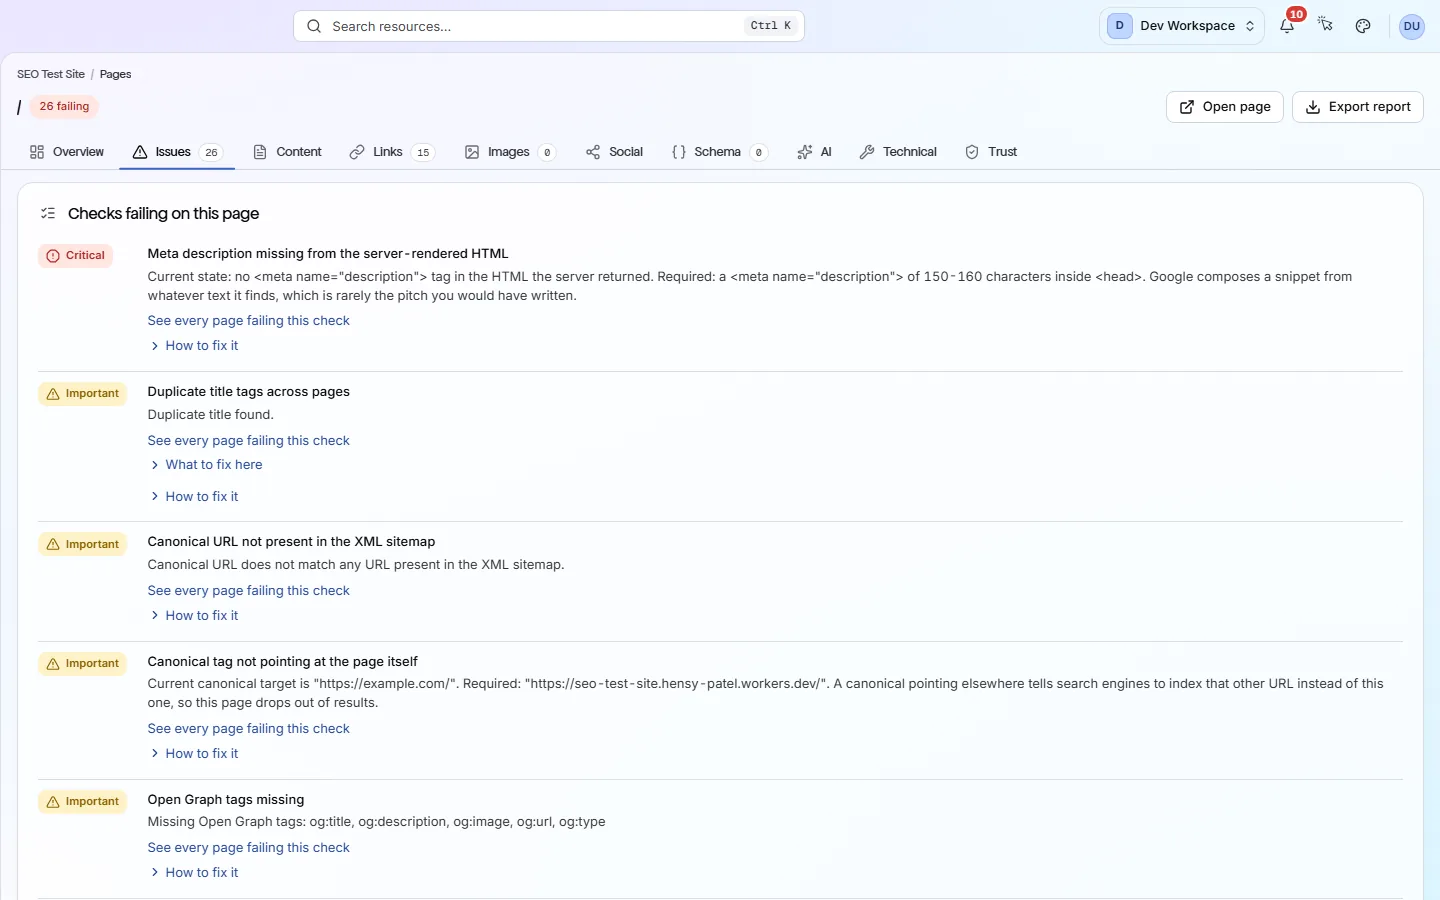The image size is (1440, 900).
Task: Click the 26 failing badge
Action: [x=64, y=106]
